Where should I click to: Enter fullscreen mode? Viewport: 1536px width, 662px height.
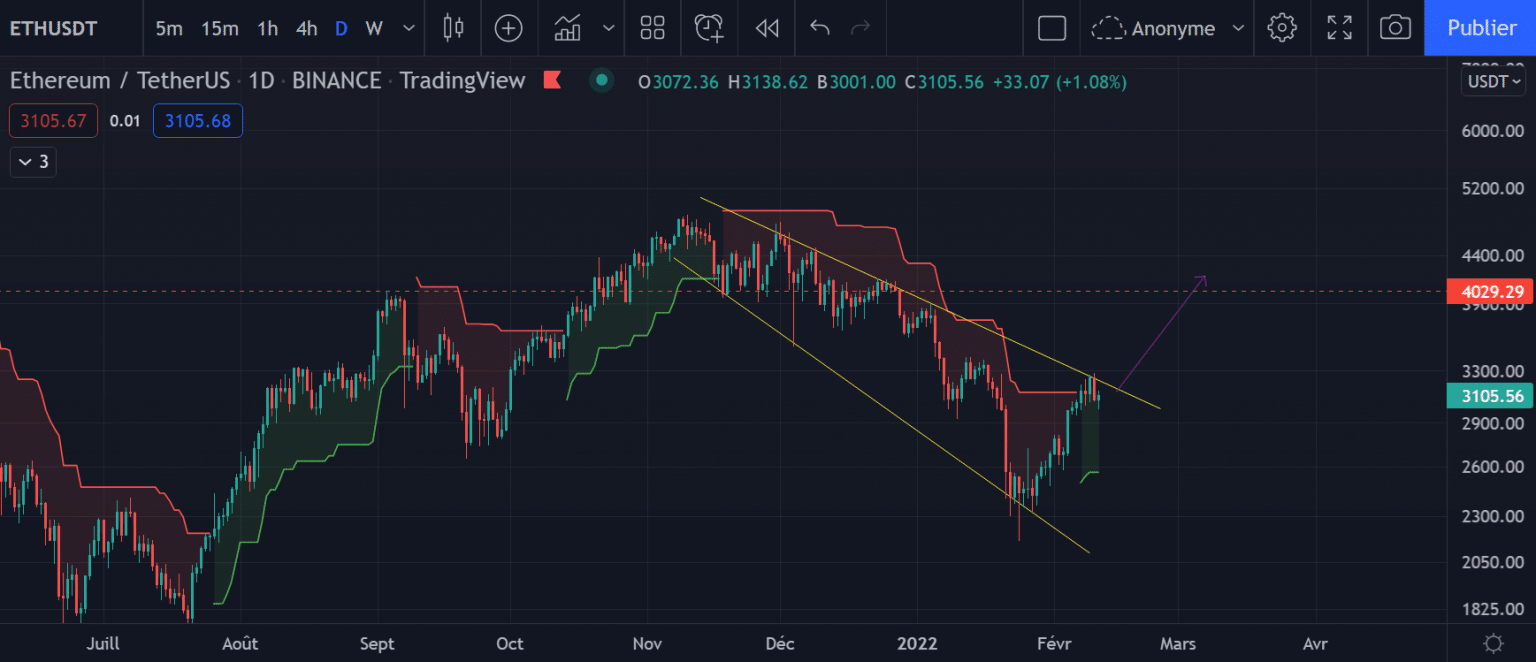(1339, 28)
